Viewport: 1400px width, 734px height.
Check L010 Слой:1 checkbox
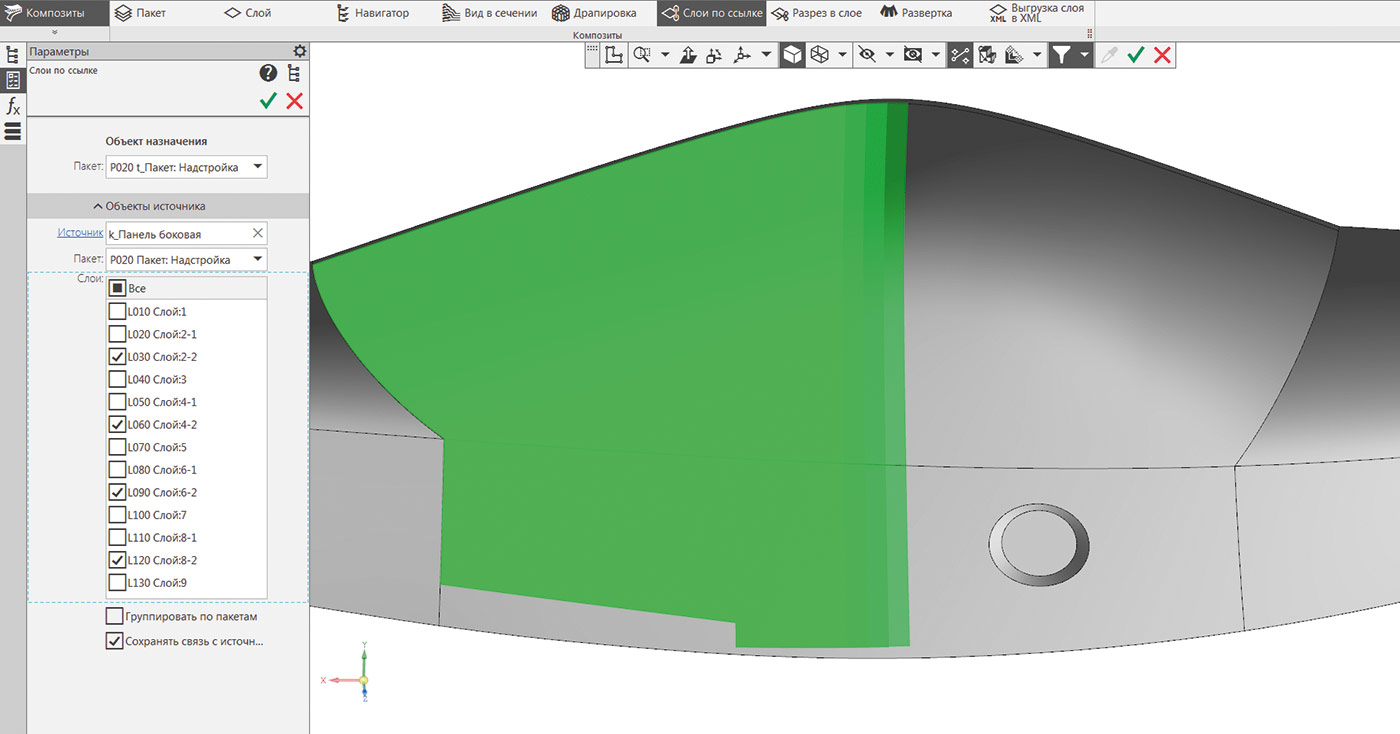[117, 312]
